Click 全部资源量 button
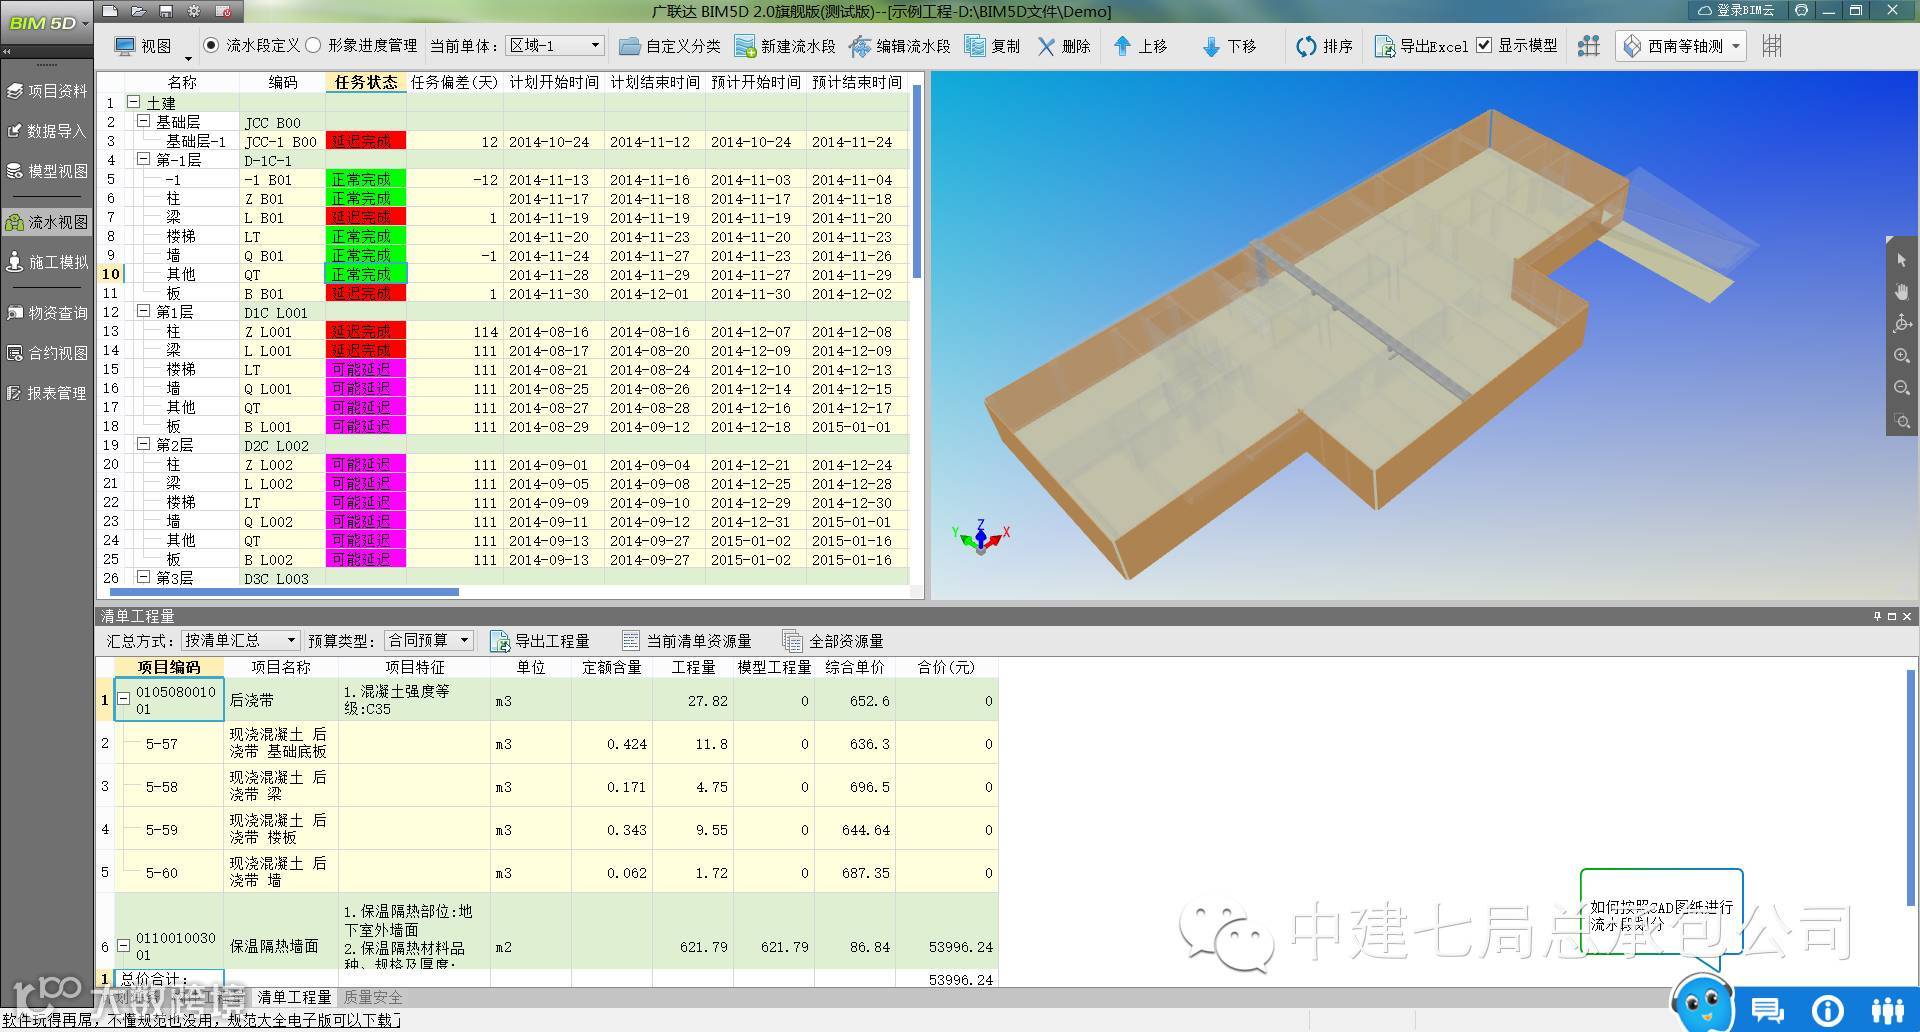Screen dimensions: 1920x1032 tap(834, 641)
